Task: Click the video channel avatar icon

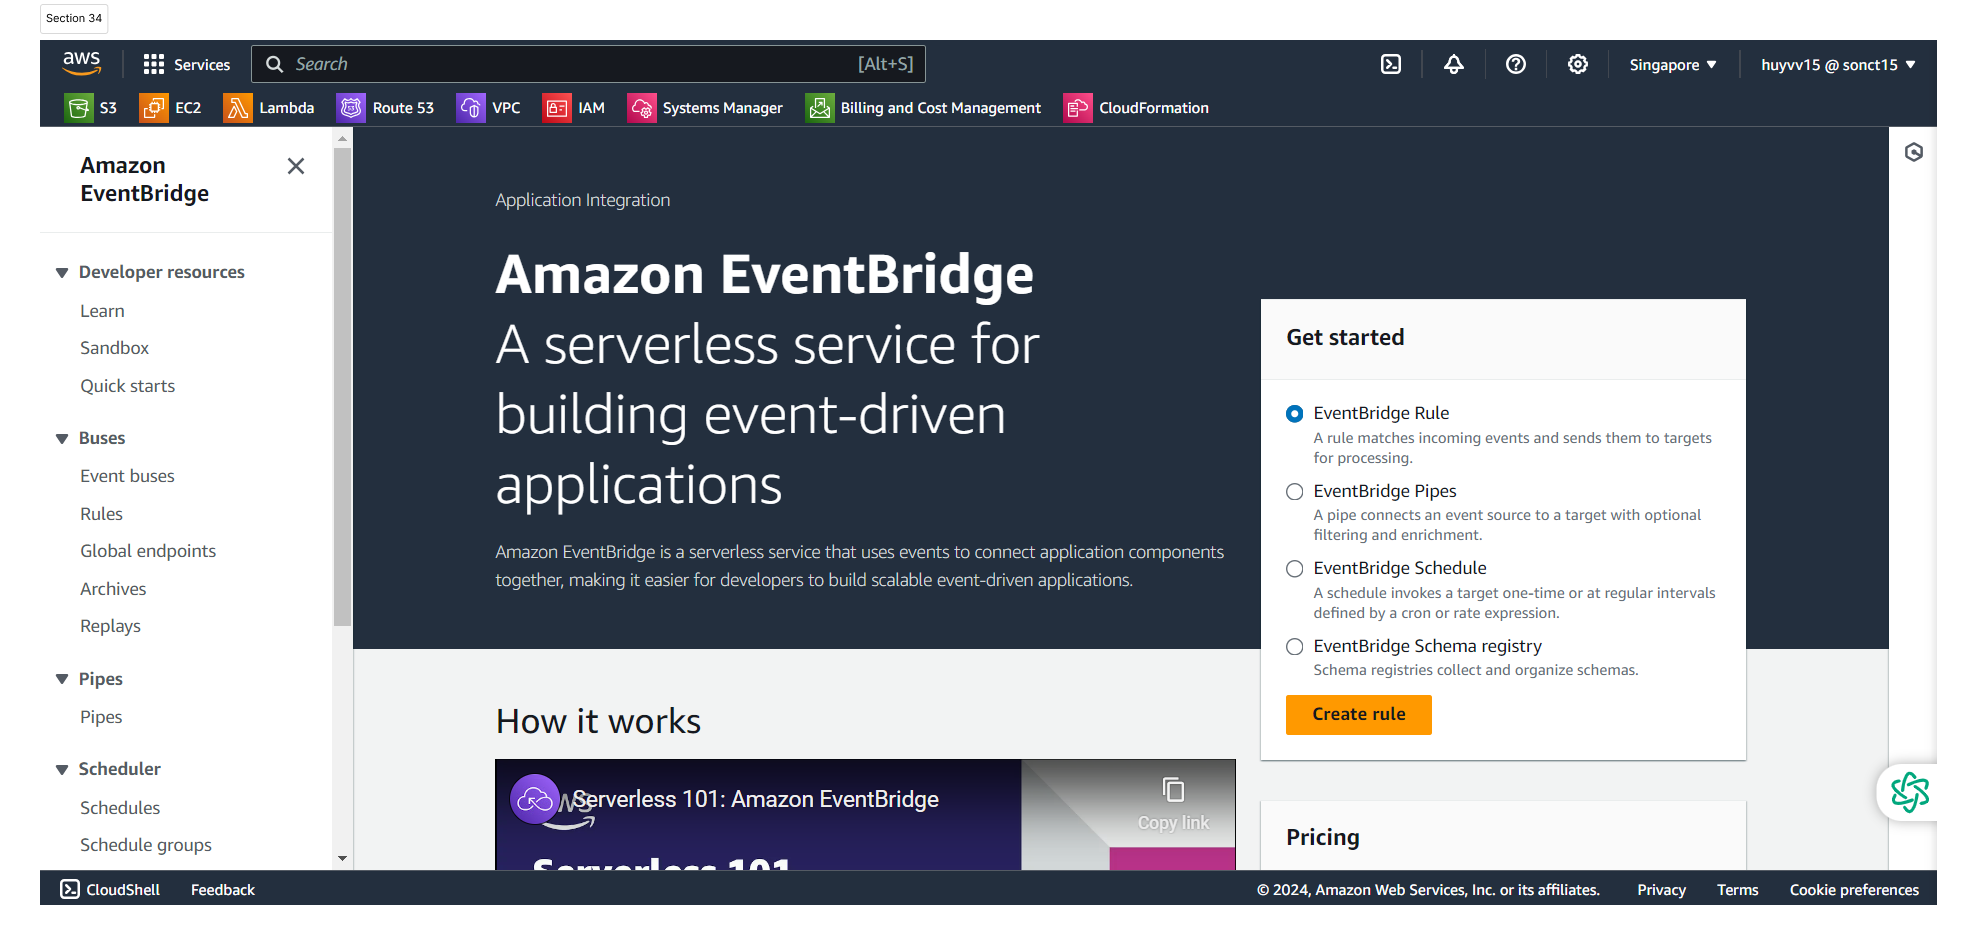Action: click(x=535, y=799)
